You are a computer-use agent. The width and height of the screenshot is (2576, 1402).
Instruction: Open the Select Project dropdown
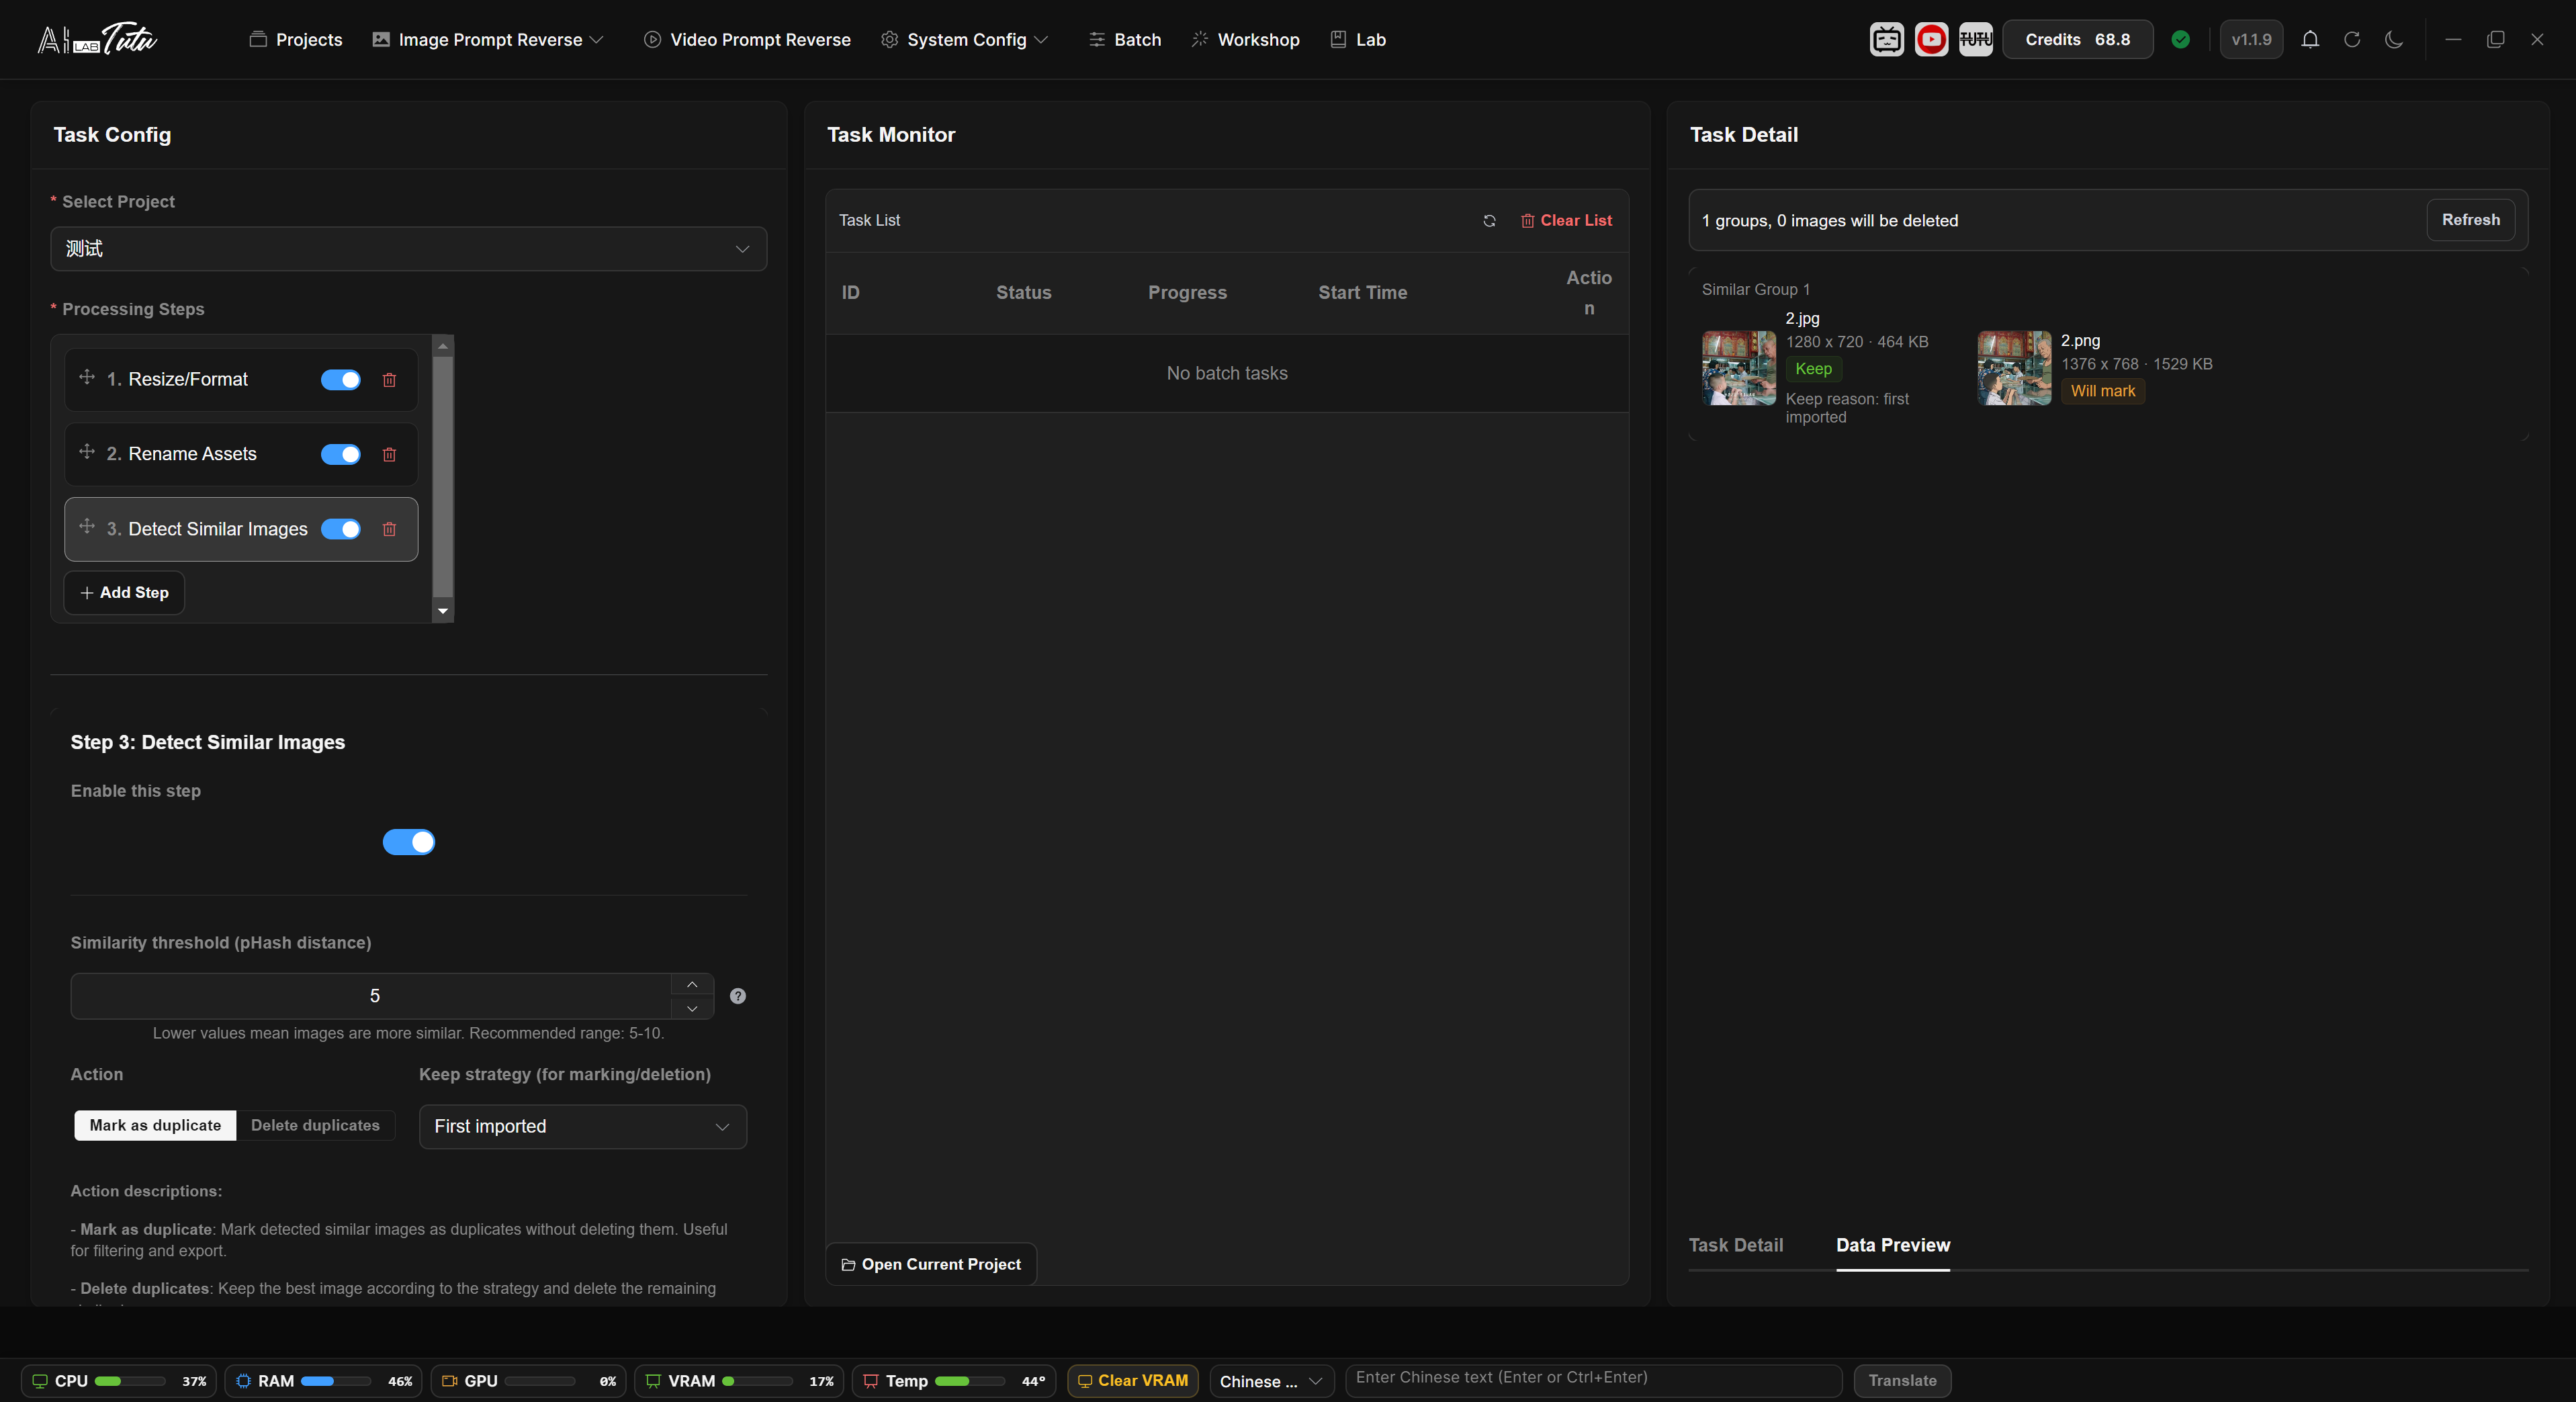tap(408, 249)
